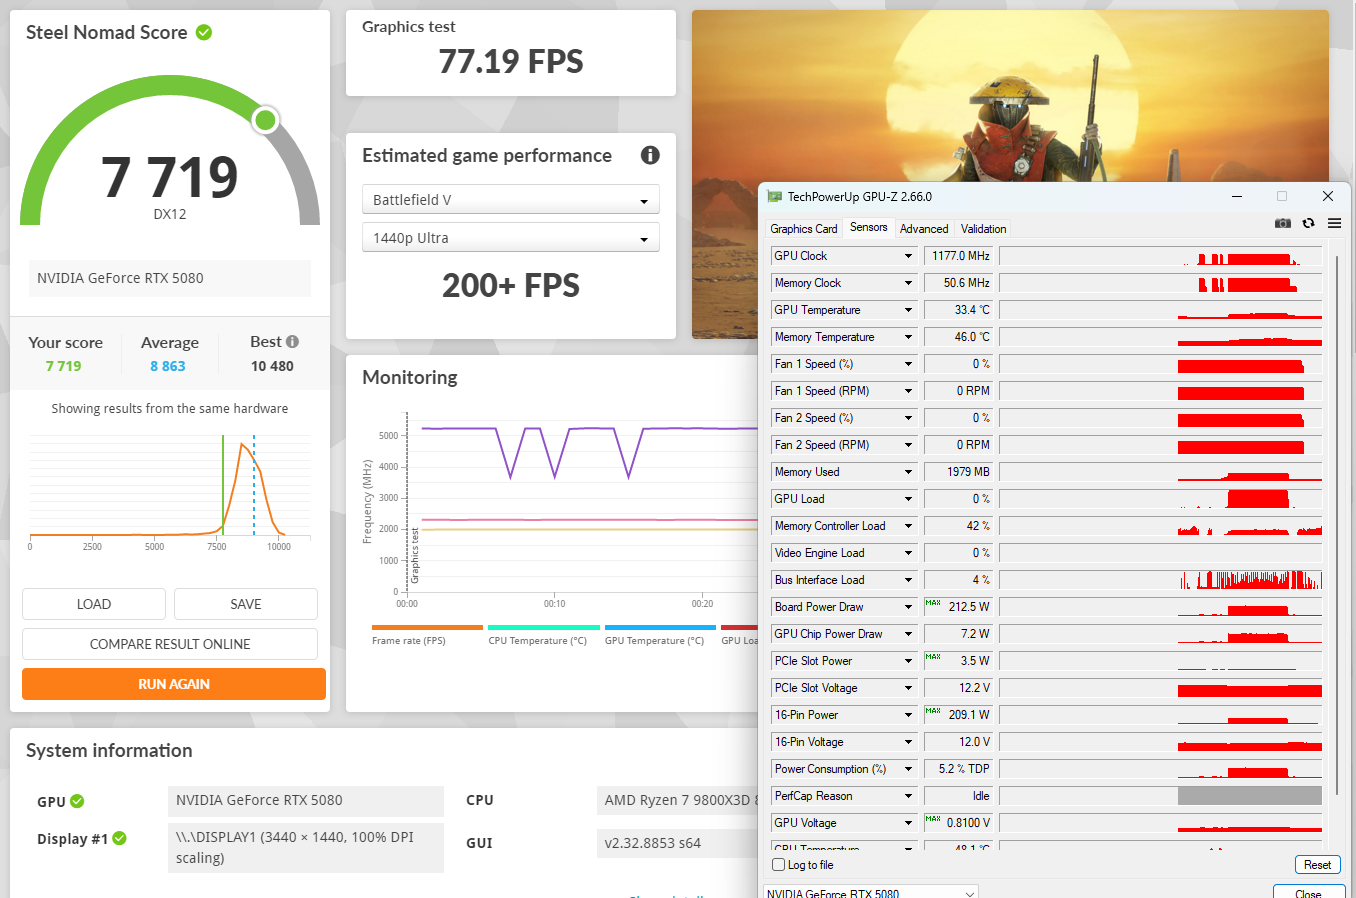Click the Bus Interface Load history graph
Screen dimensions: 1356x898
click(1160, 580)
